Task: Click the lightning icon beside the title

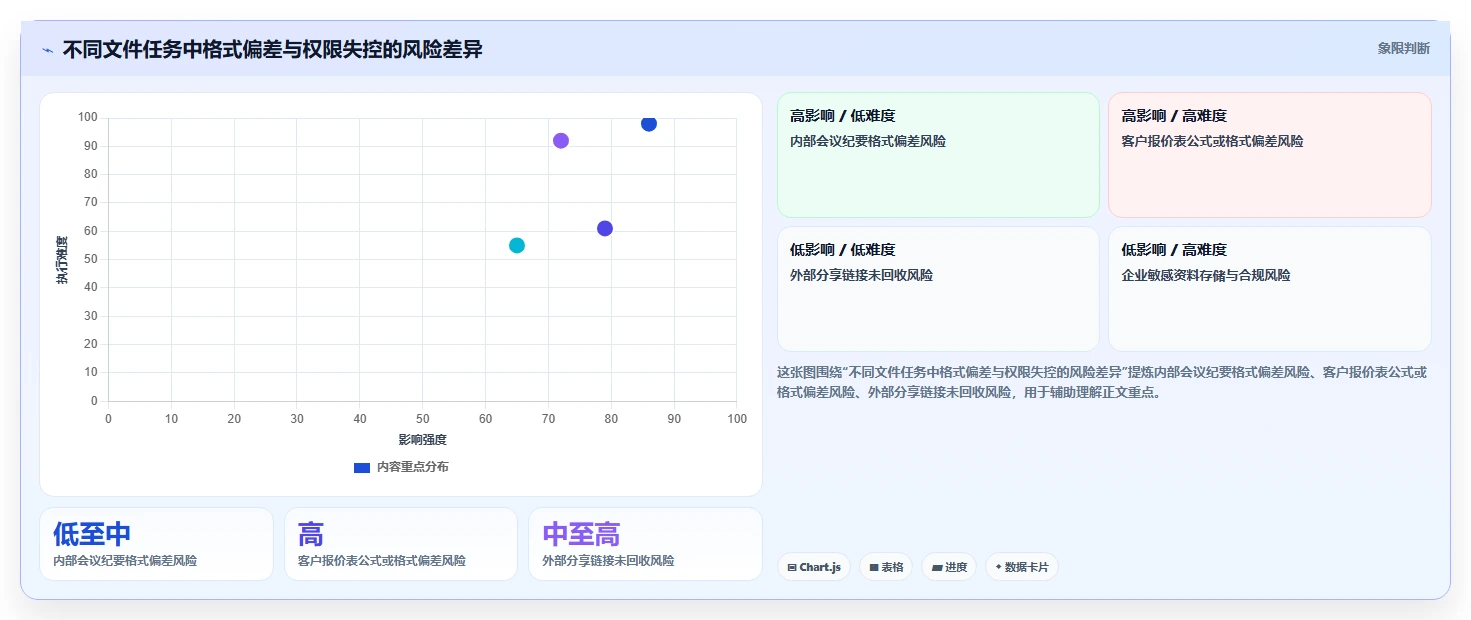Action: pyautogui.click(x=48, y=49)
